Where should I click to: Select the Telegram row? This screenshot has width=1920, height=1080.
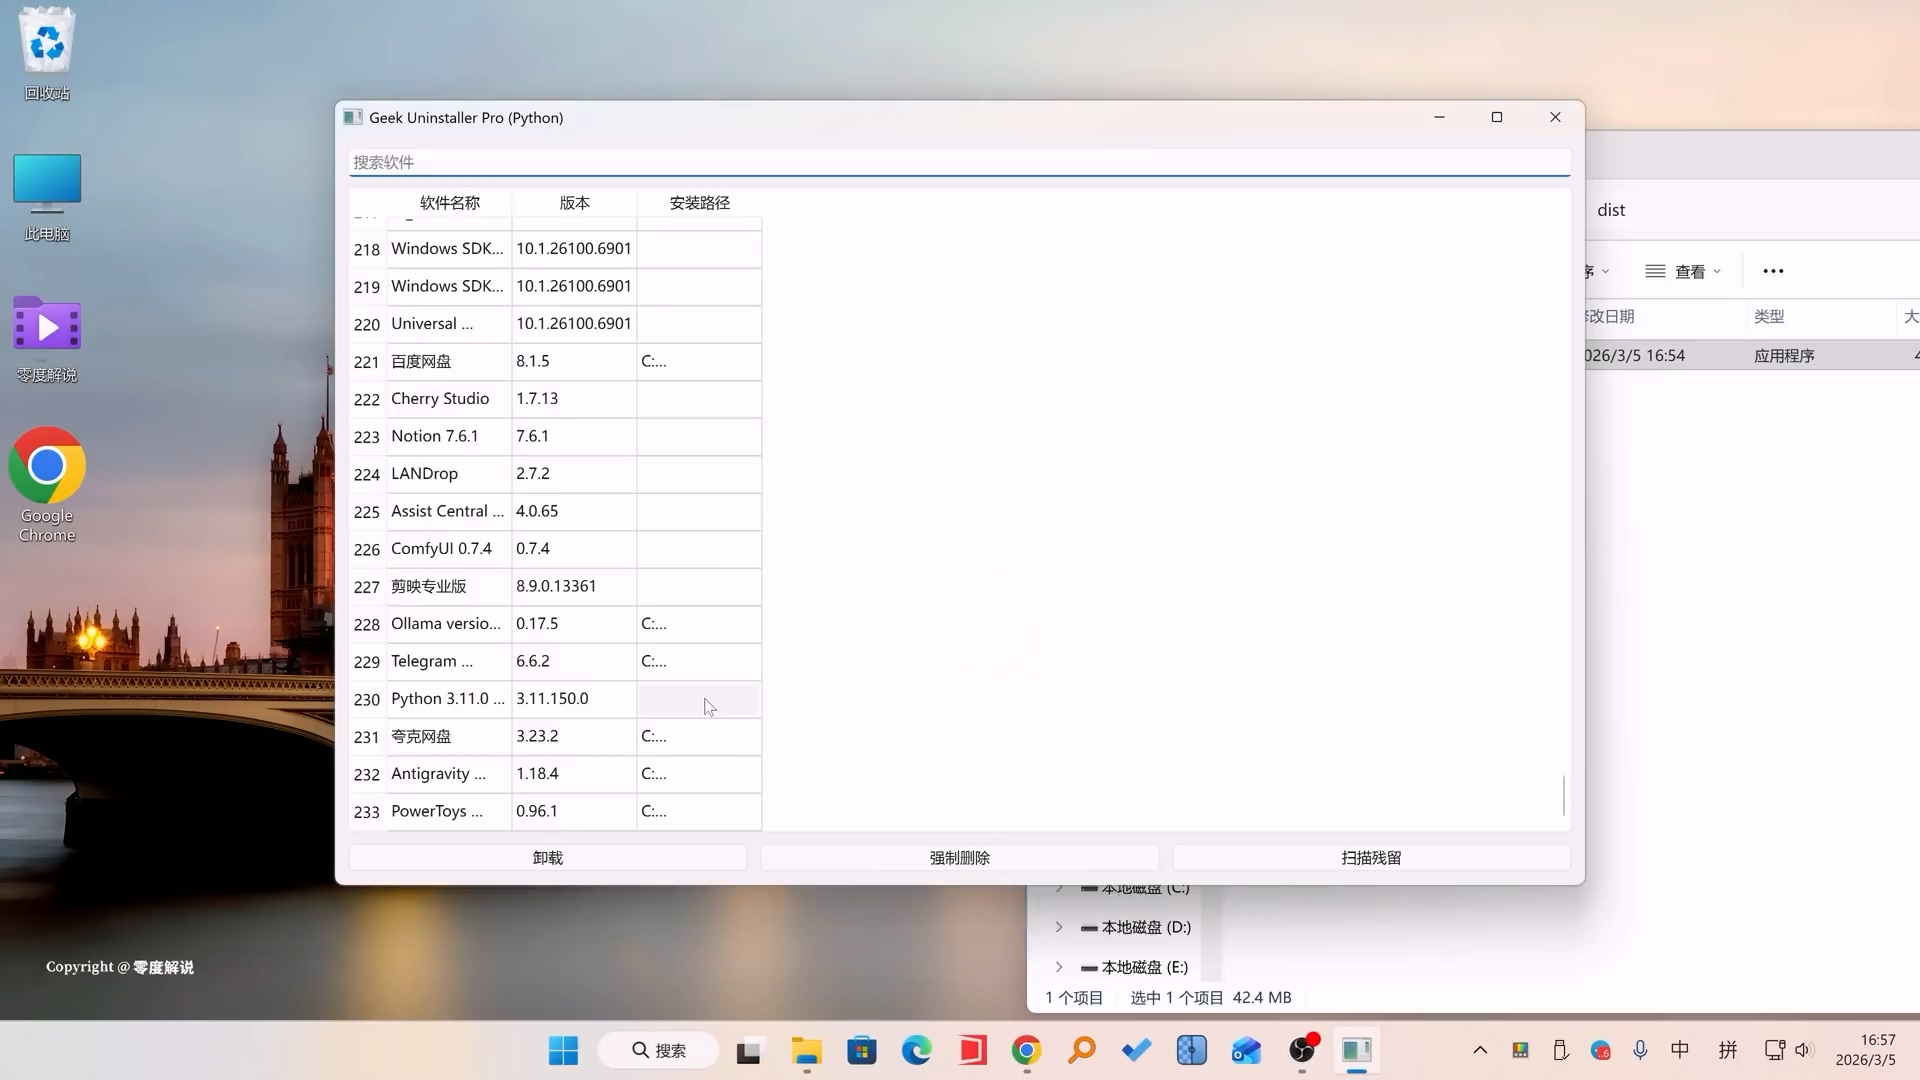click(x=555, y=661)
